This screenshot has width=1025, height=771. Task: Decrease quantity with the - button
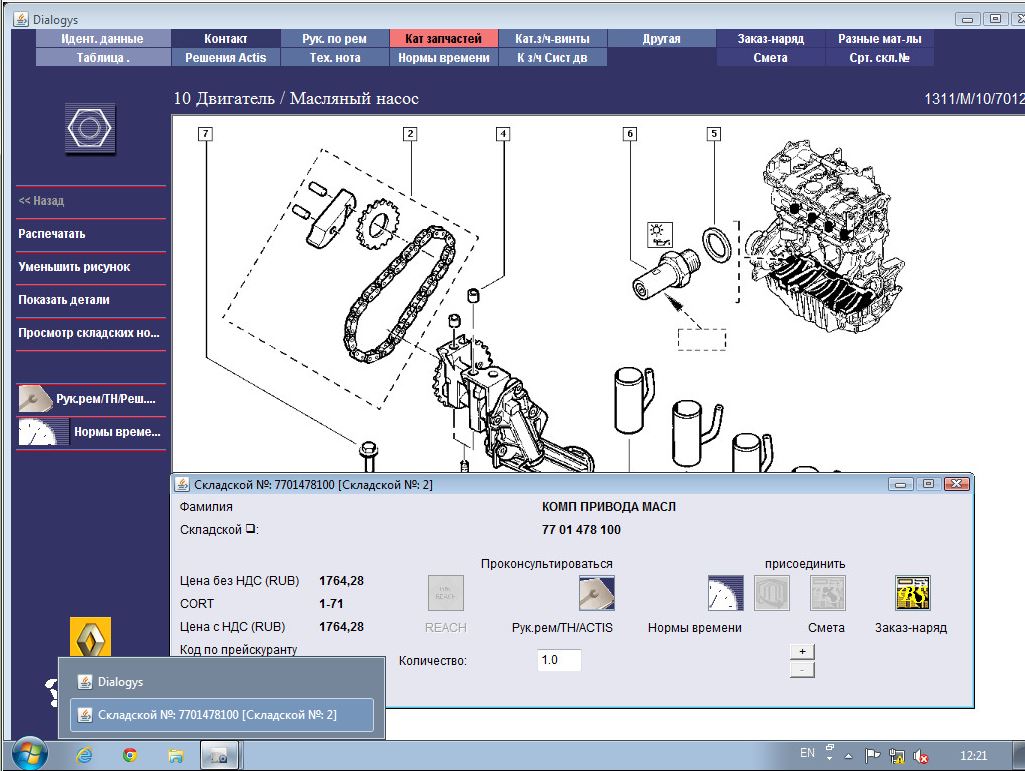coord(802,669)
